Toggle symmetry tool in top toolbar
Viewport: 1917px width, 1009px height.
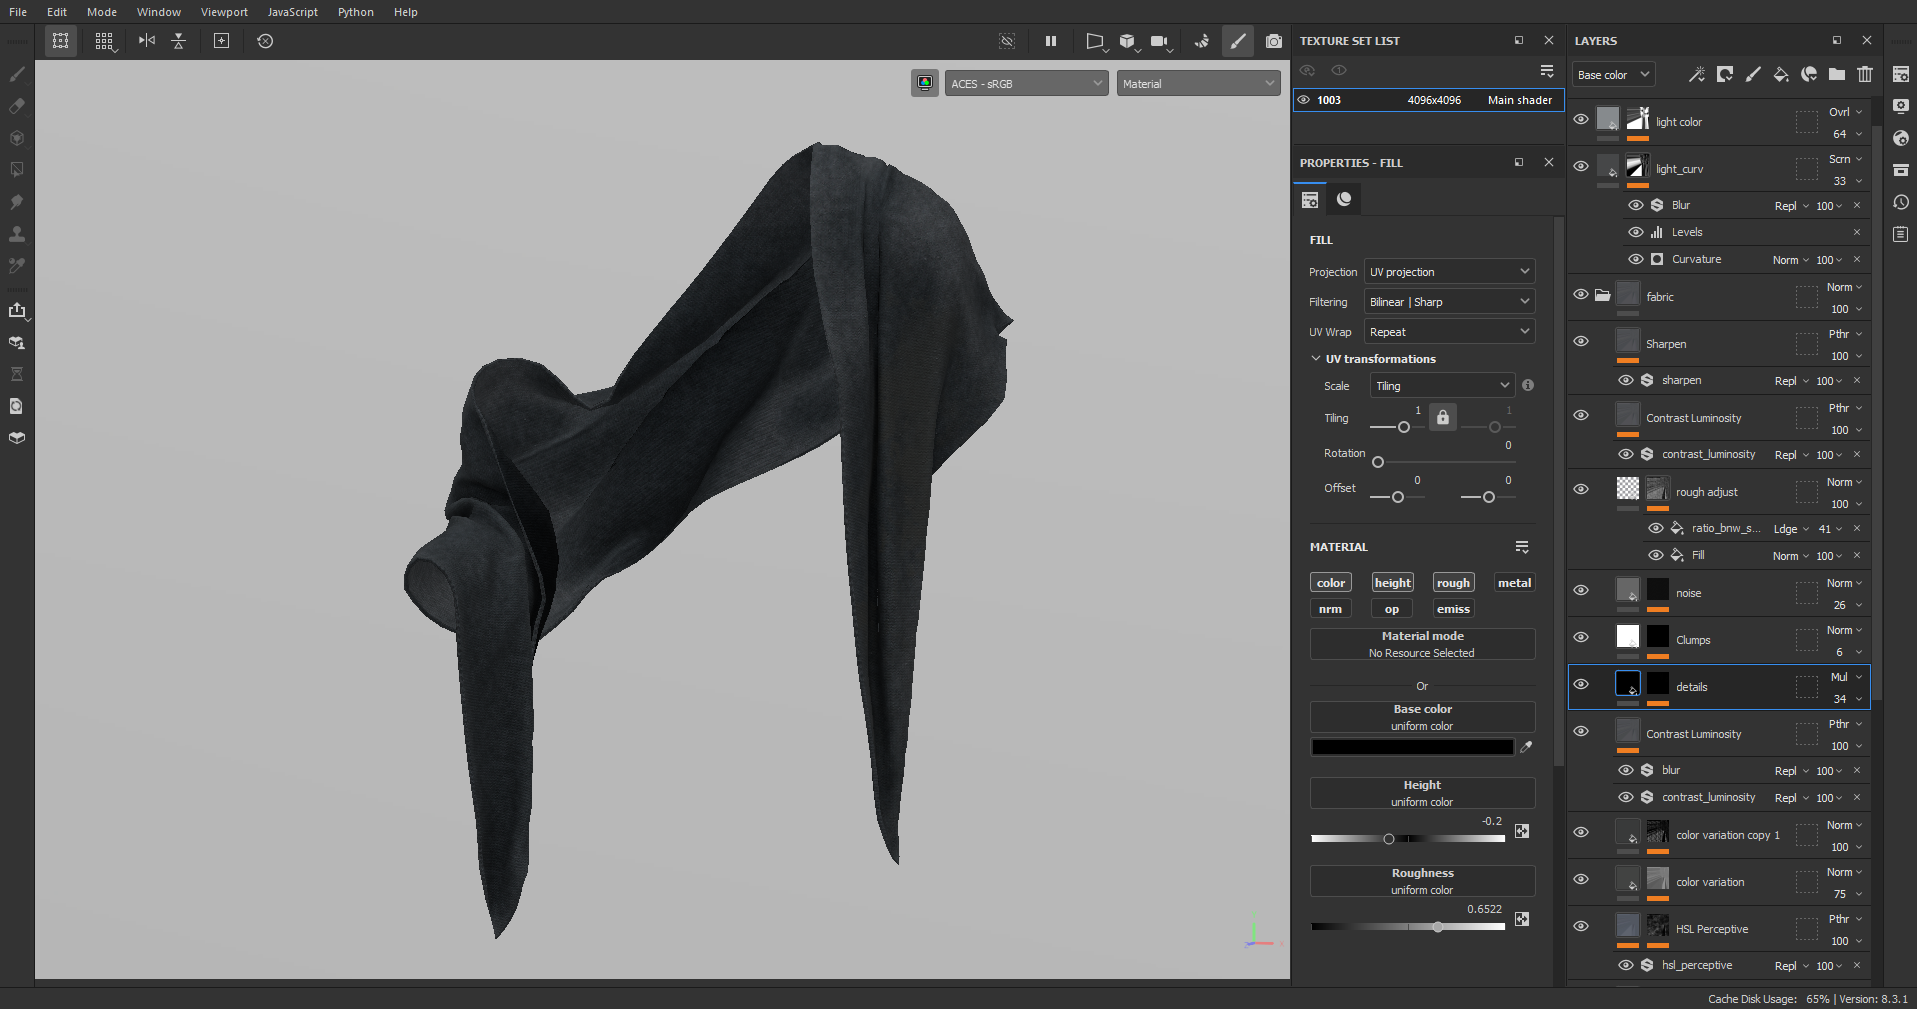pos(147,41)
